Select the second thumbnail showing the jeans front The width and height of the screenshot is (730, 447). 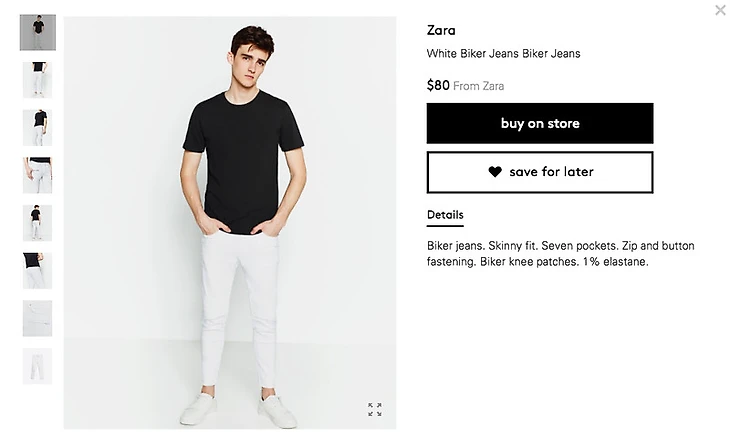[x=38, y=80]
